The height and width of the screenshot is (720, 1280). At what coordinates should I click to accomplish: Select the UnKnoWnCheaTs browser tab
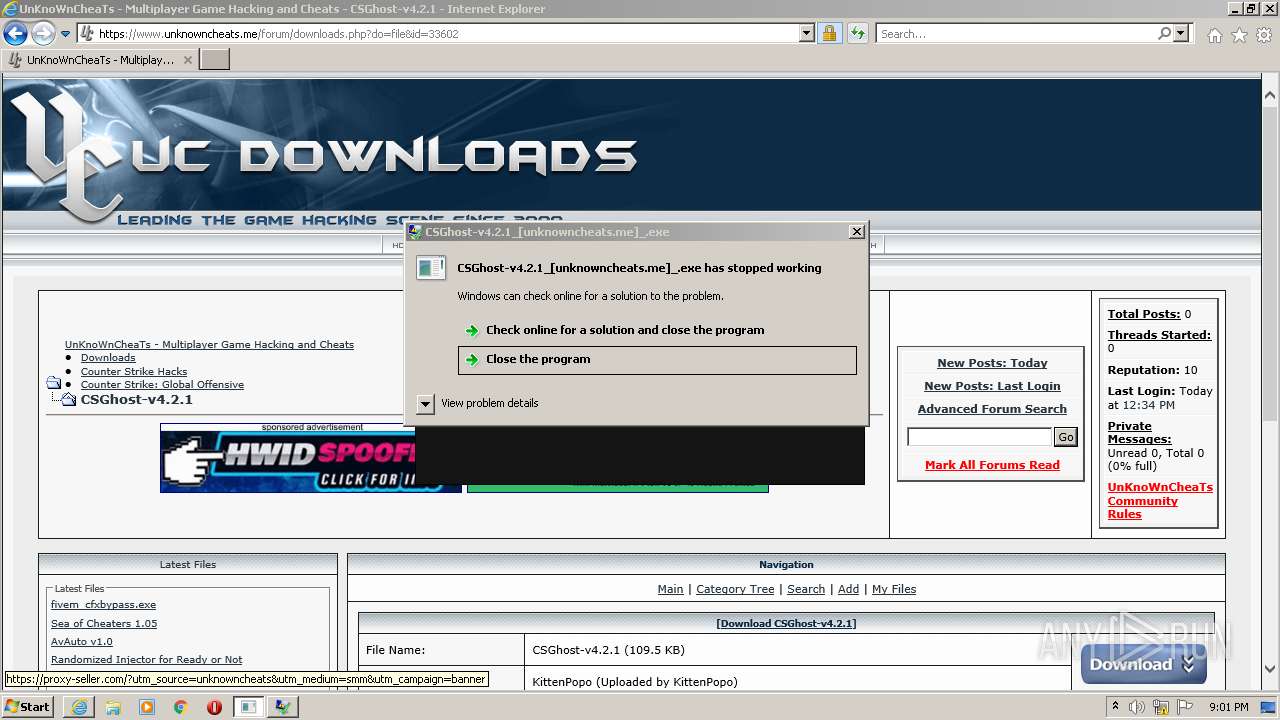(x=100, y=60)
